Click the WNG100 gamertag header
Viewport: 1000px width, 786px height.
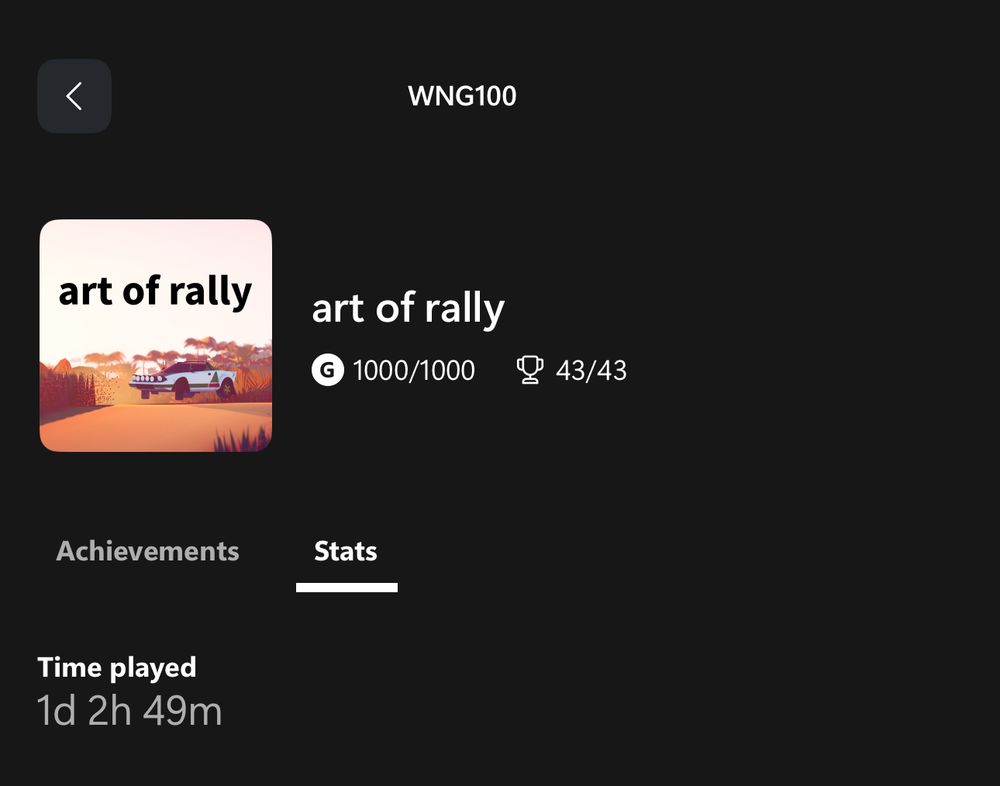coord(462,96)
